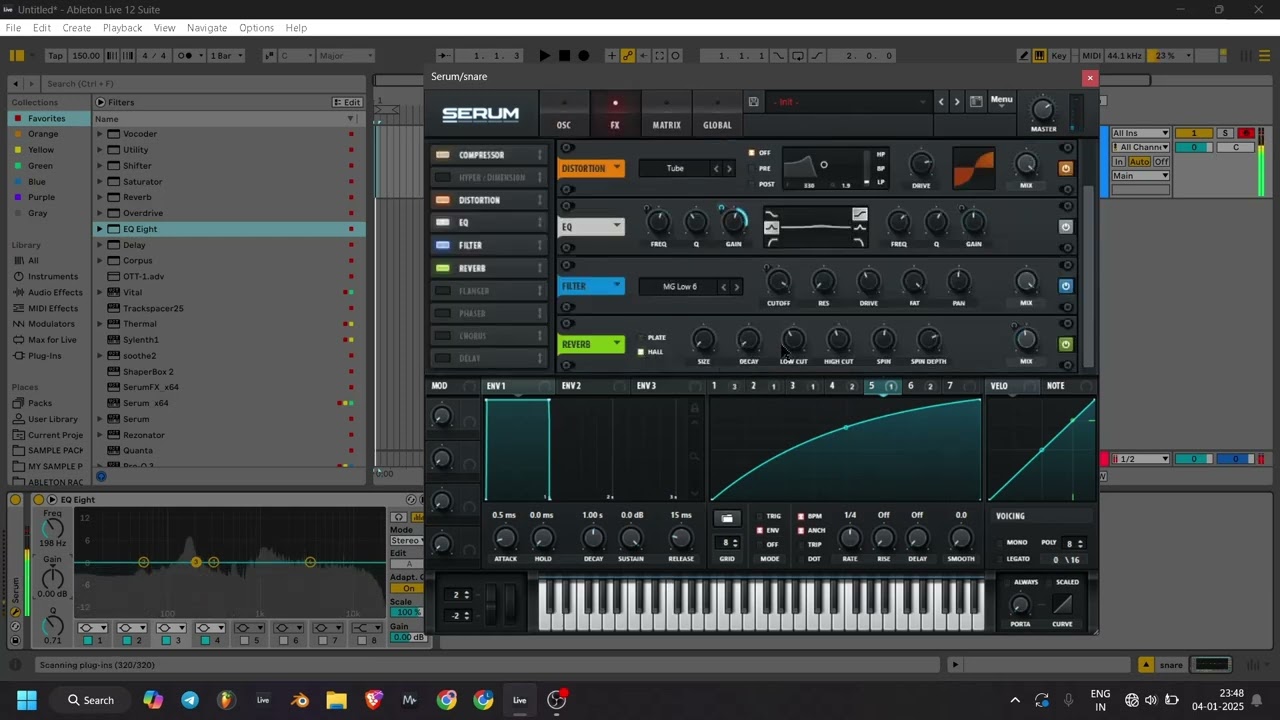Image resolution: width=1280 pixels, height=720 pixels.
Task: Open the Playback menu in Ableton
Action: (x=122, y=28)
